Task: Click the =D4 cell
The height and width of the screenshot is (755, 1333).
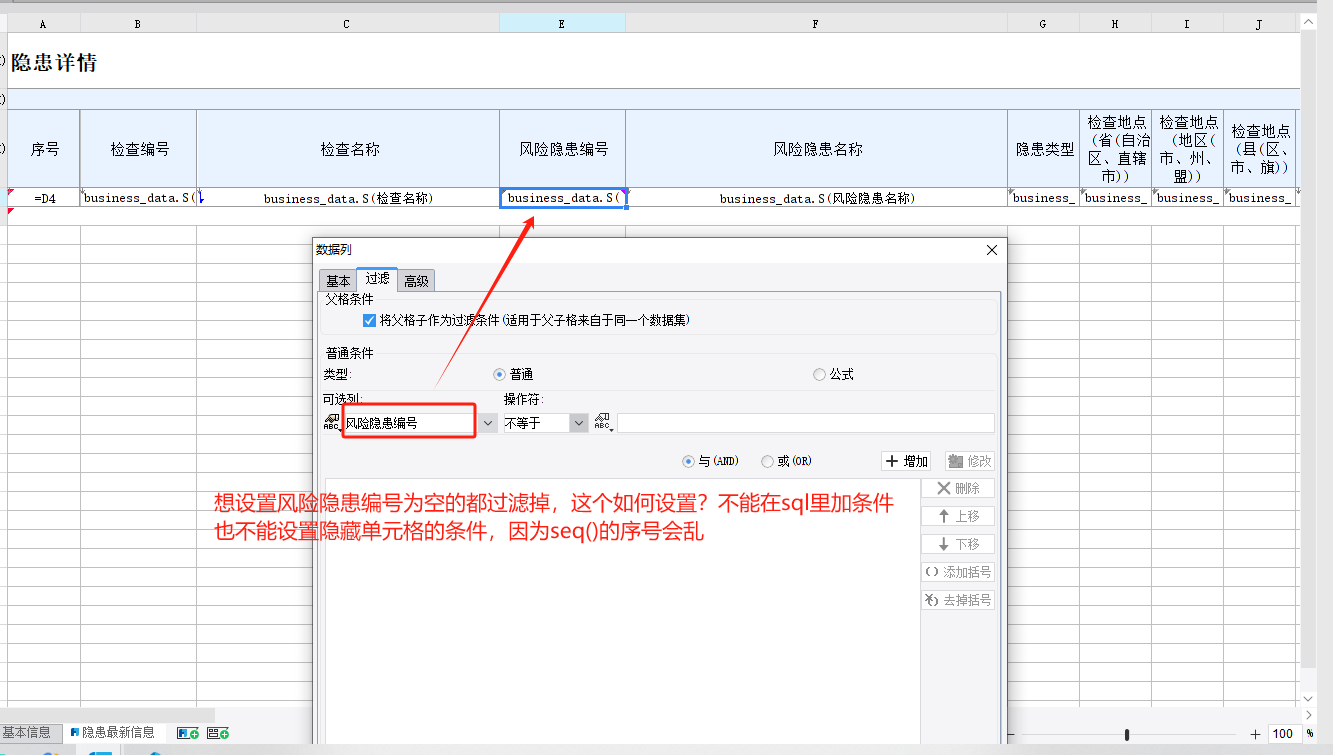Action: (44, 198)
